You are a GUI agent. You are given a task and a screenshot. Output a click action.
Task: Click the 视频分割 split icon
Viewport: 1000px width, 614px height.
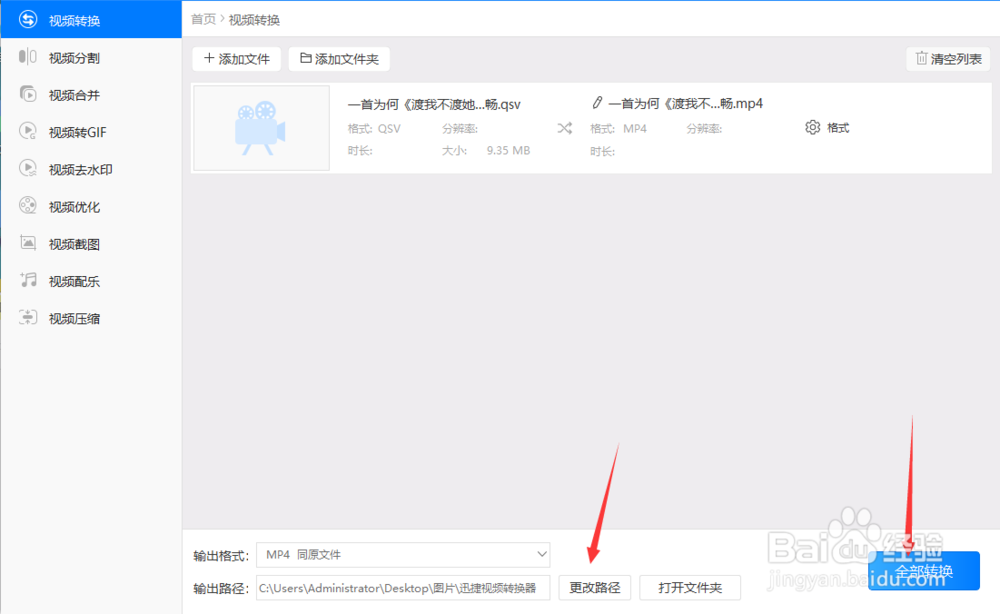(x=28, y=57)
